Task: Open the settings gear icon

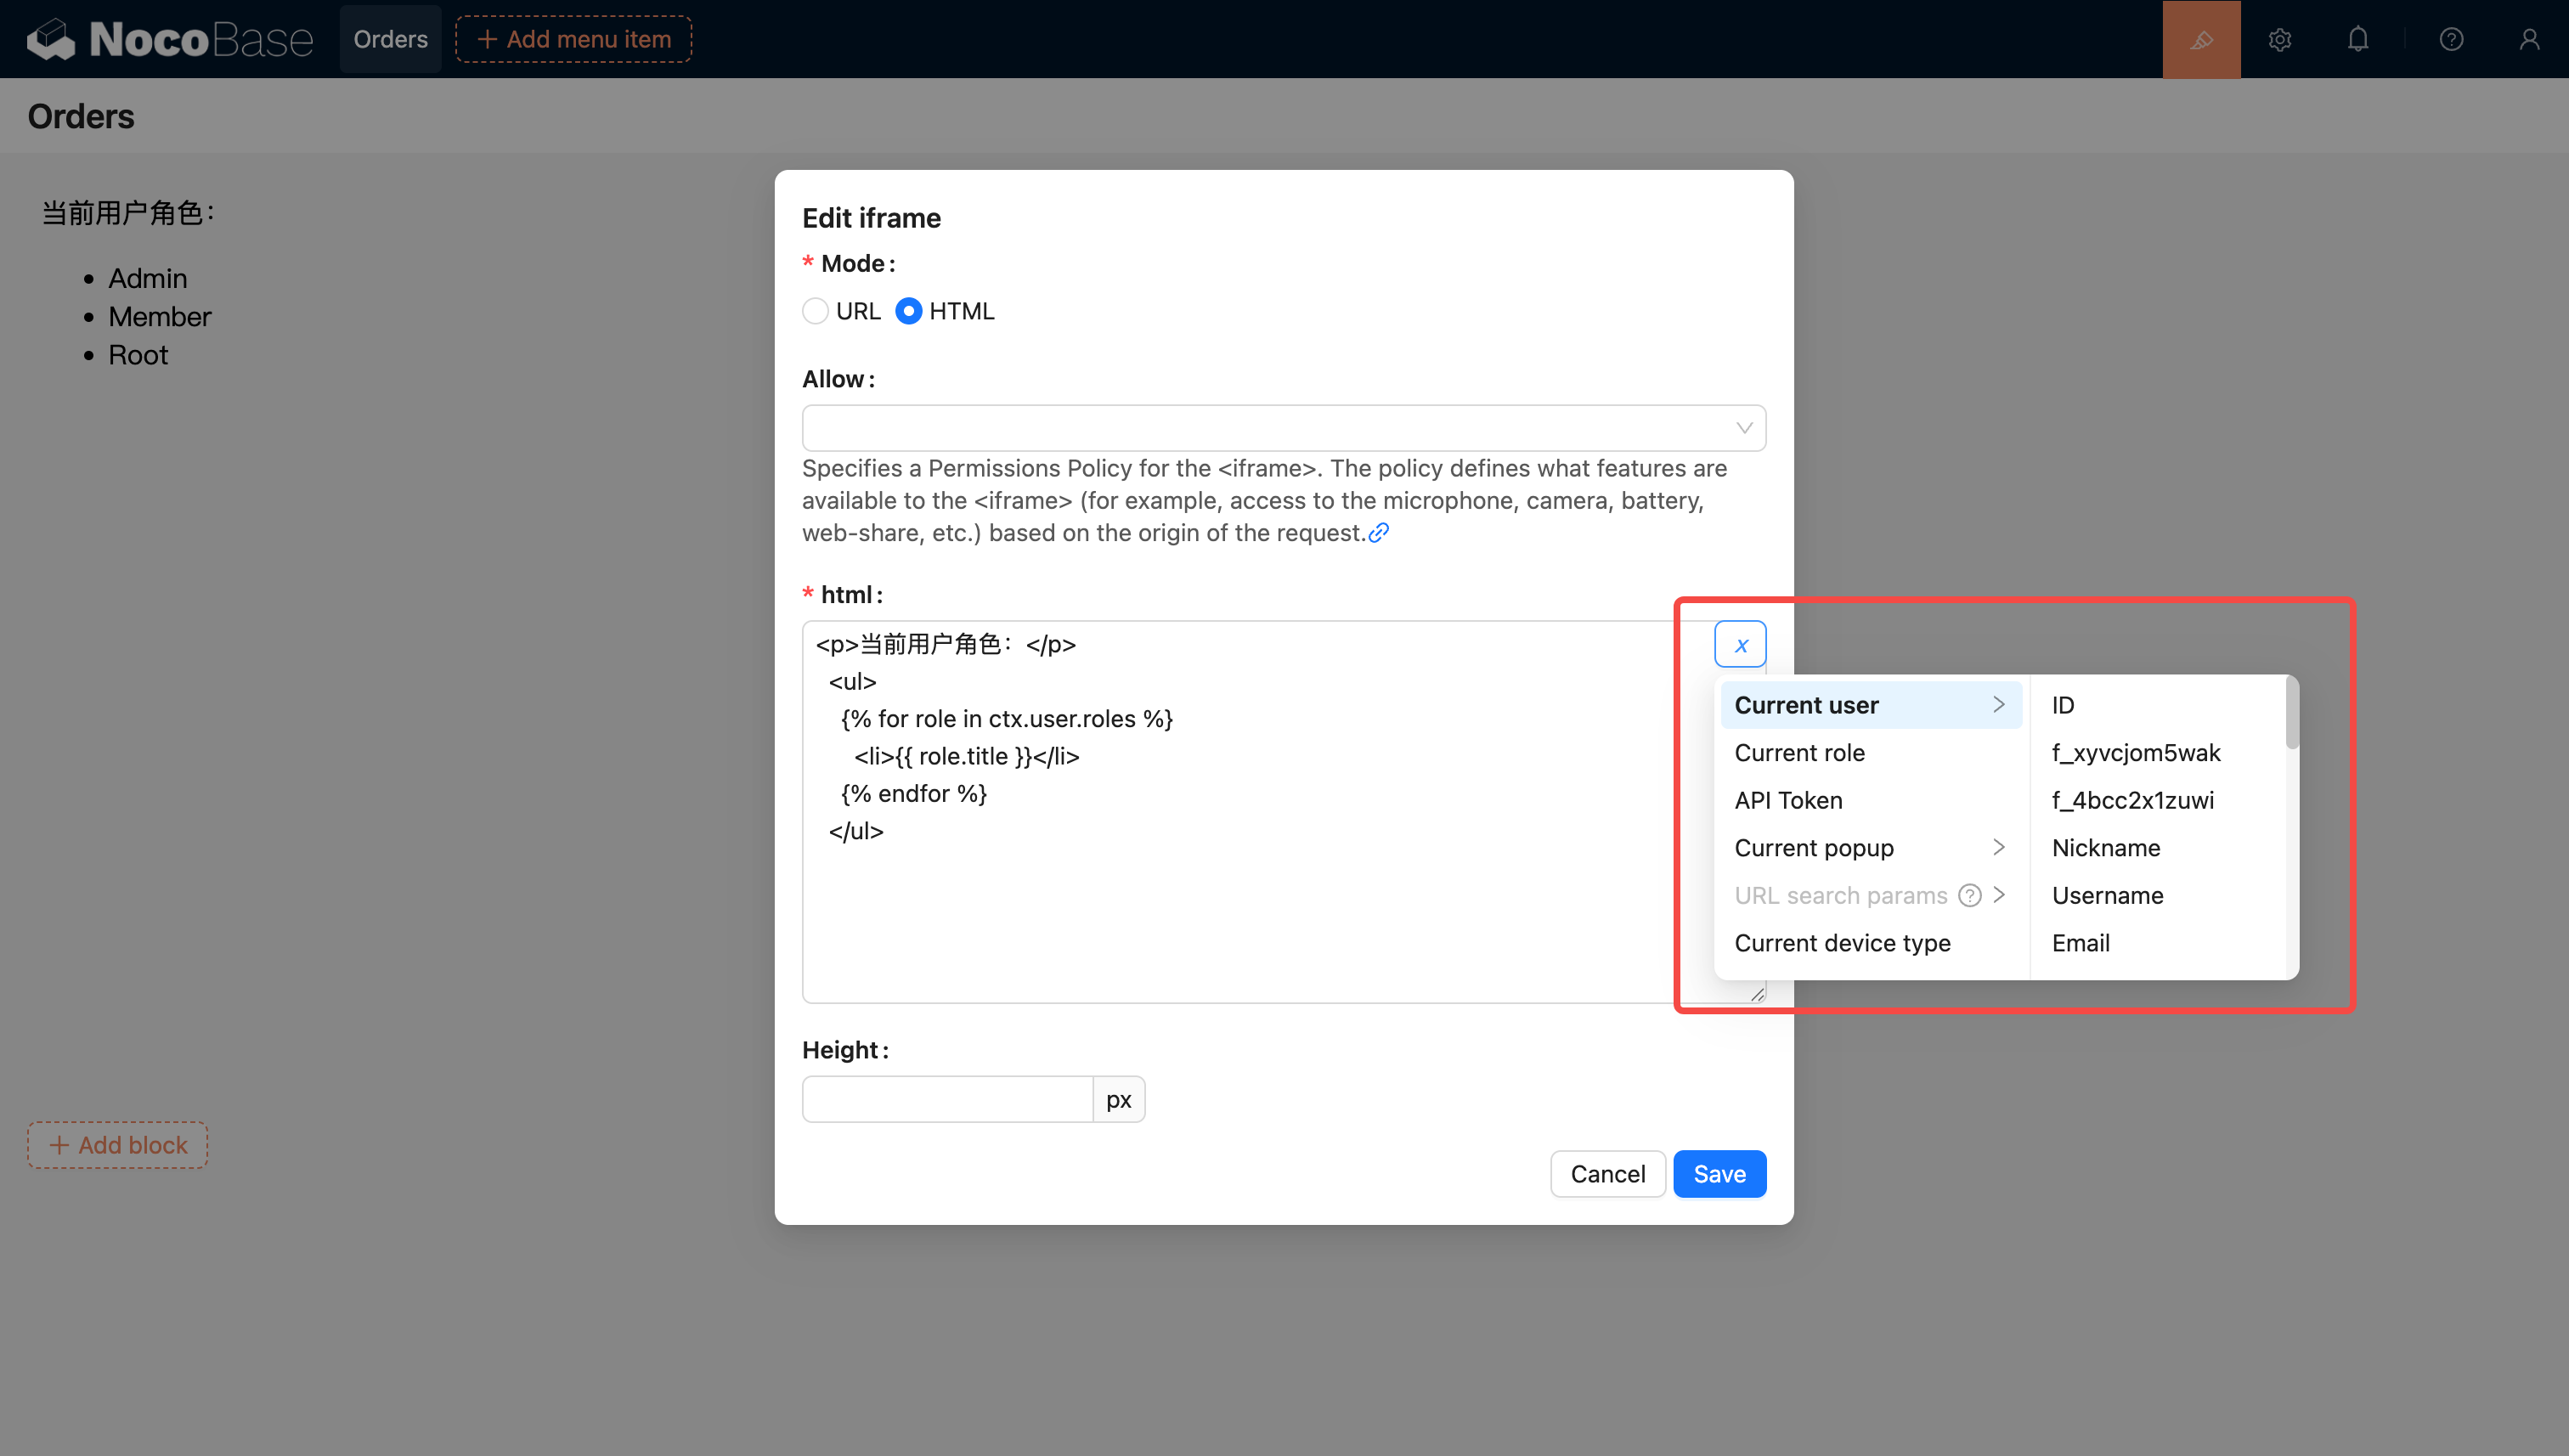Action: tap(2279, 39)
